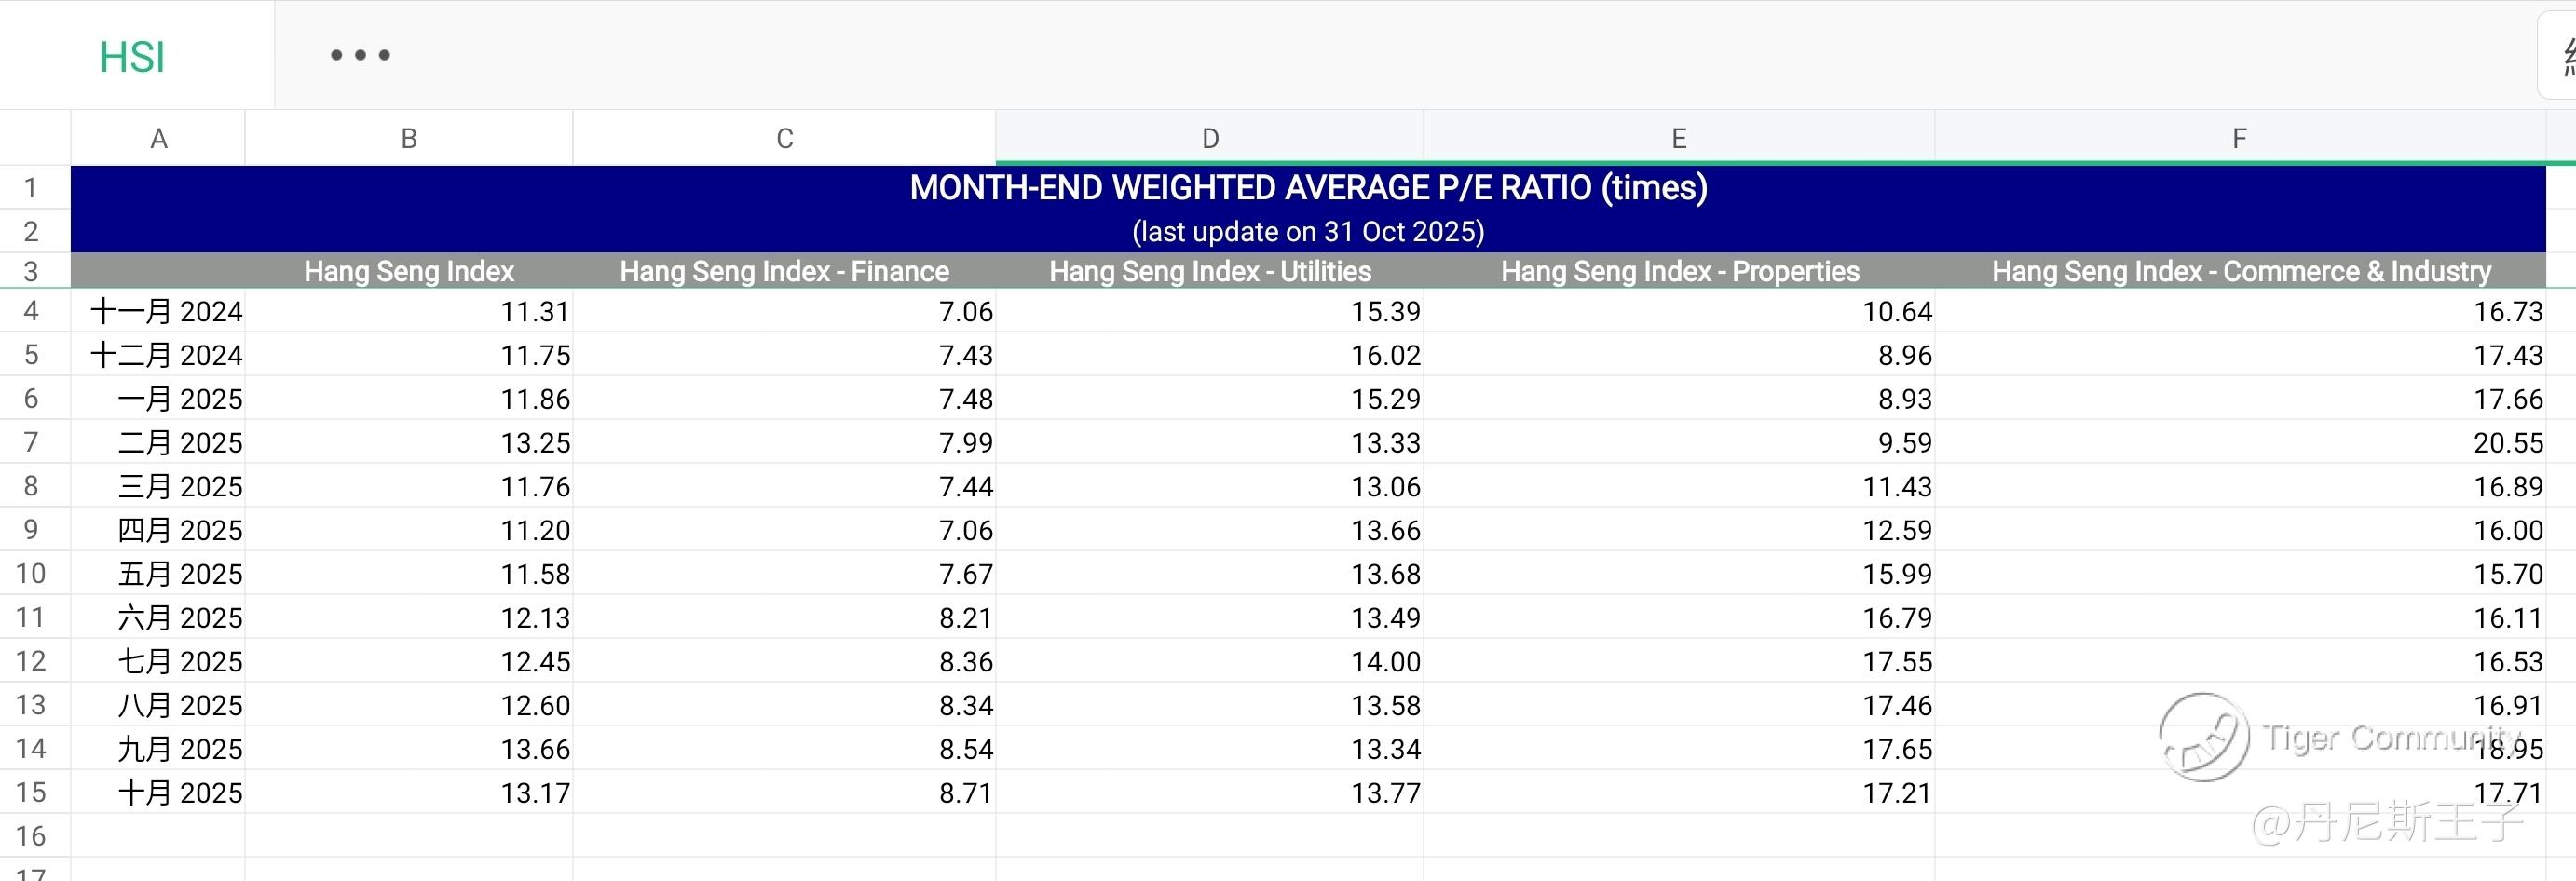
Task: Click the three-dots more sheets button
Action: tap(360, 55)
